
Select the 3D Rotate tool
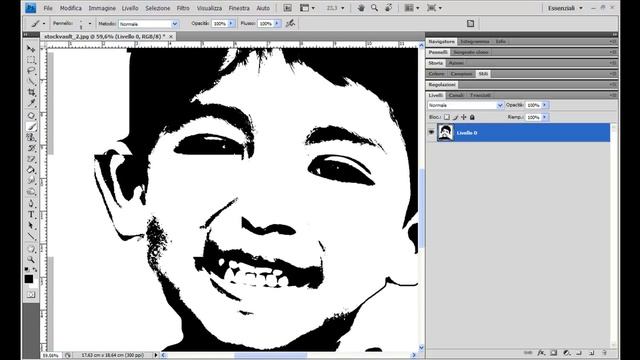point(31,249)
